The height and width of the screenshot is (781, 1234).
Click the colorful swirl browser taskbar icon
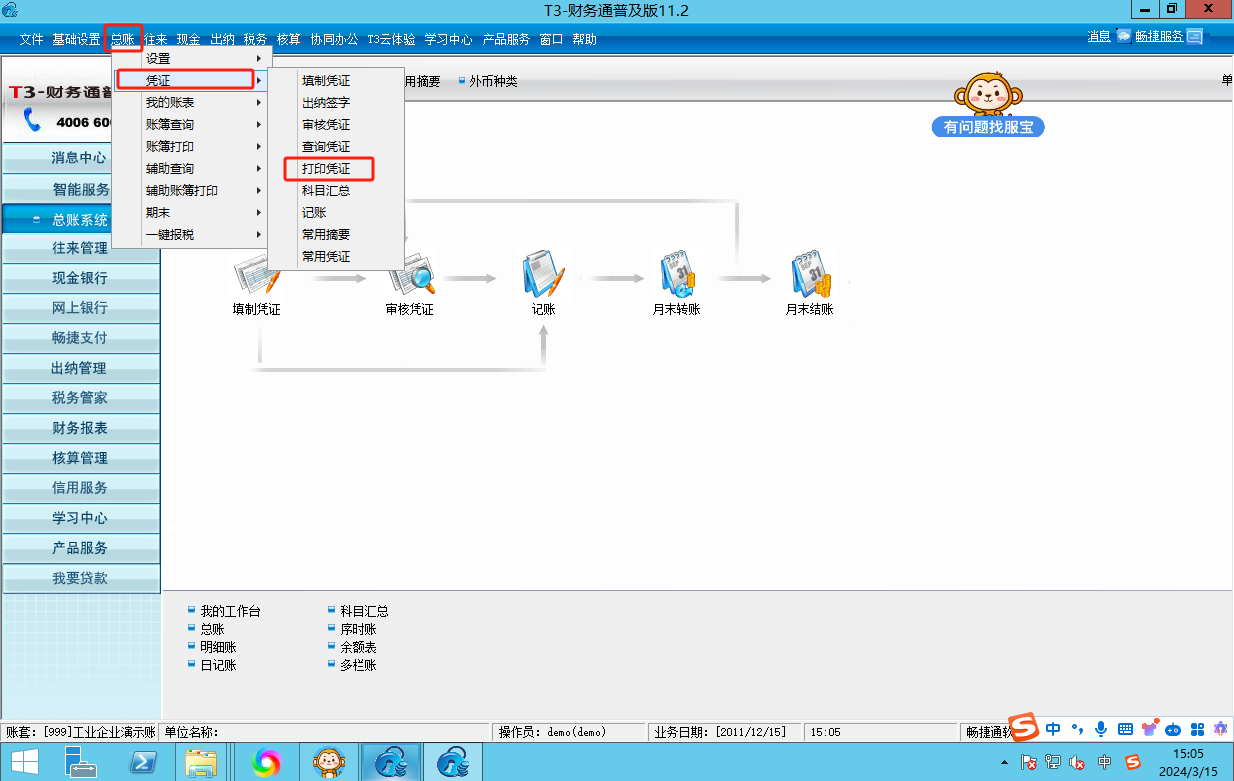click(x=266, y=762)
